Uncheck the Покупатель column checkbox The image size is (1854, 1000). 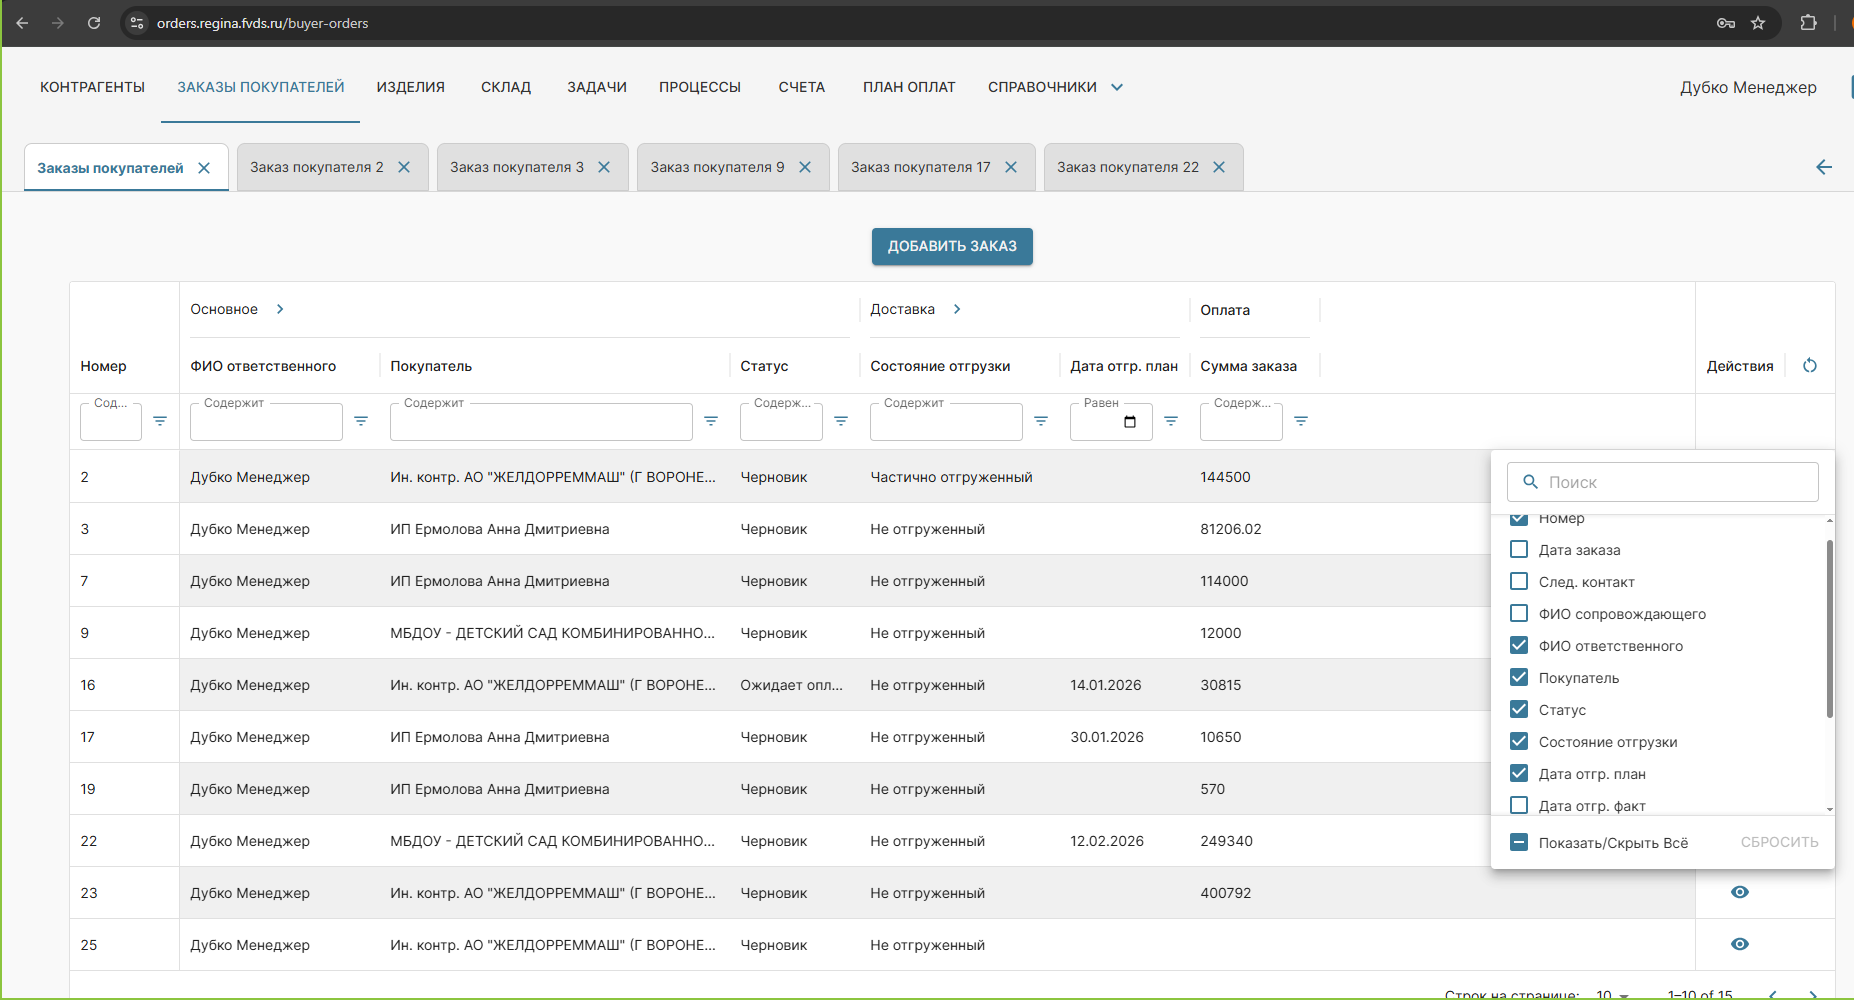click(x=1518, y=678)
